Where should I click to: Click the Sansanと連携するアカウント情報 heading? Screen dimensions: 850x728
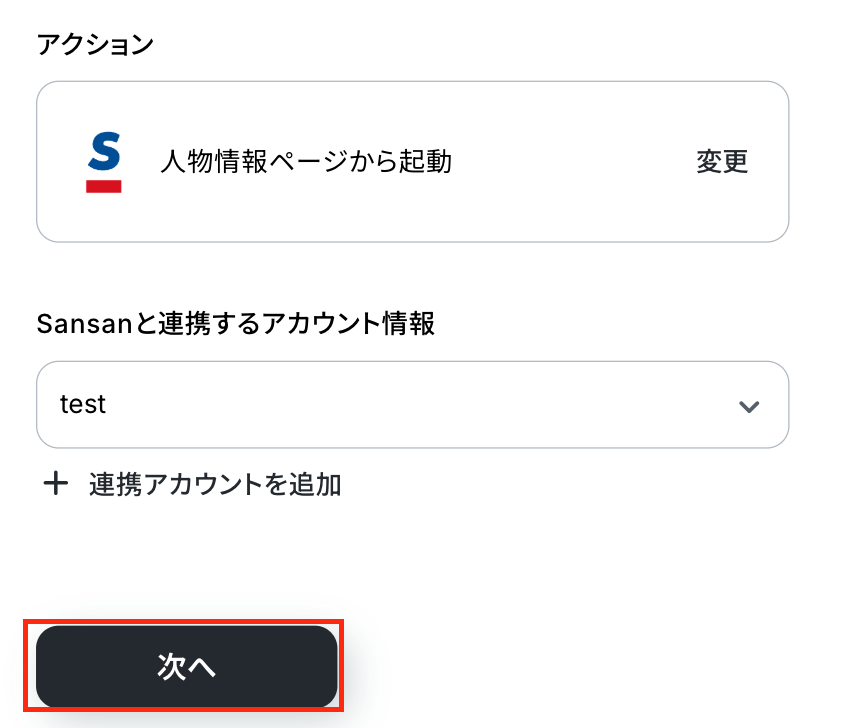click(x=235, y=324)
